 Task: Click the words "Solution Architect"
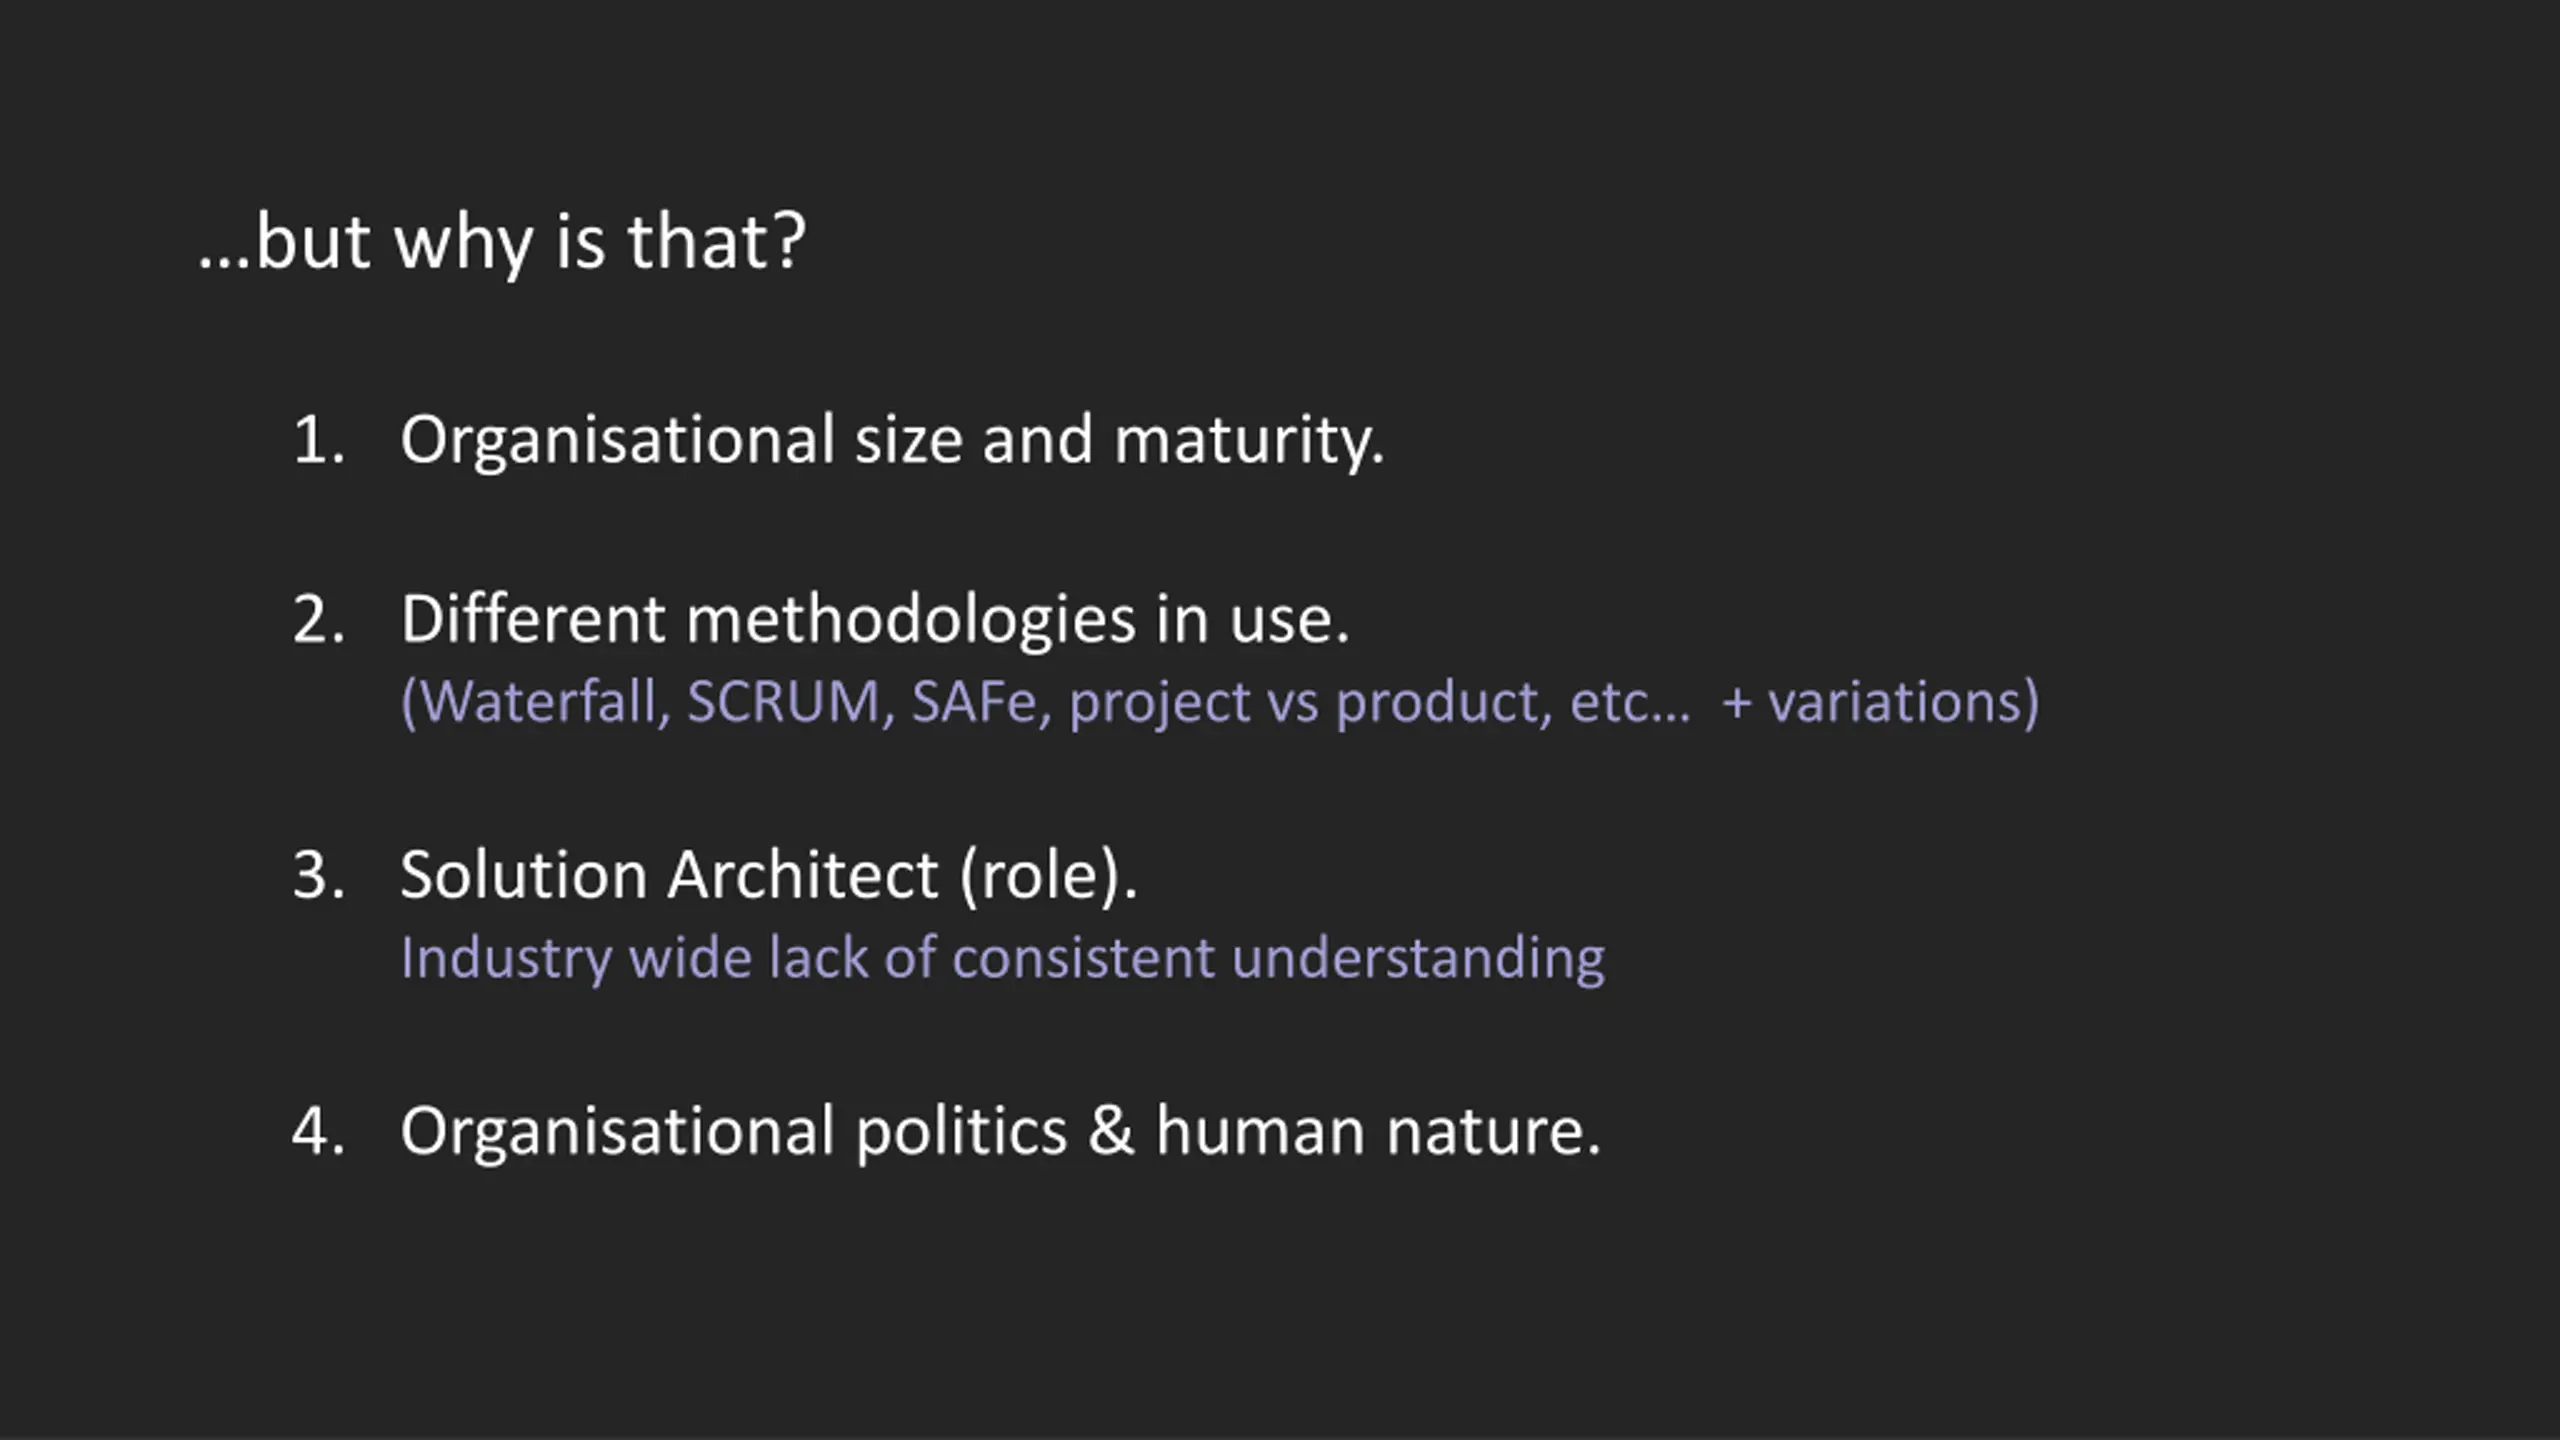click(x=669, y=876)
